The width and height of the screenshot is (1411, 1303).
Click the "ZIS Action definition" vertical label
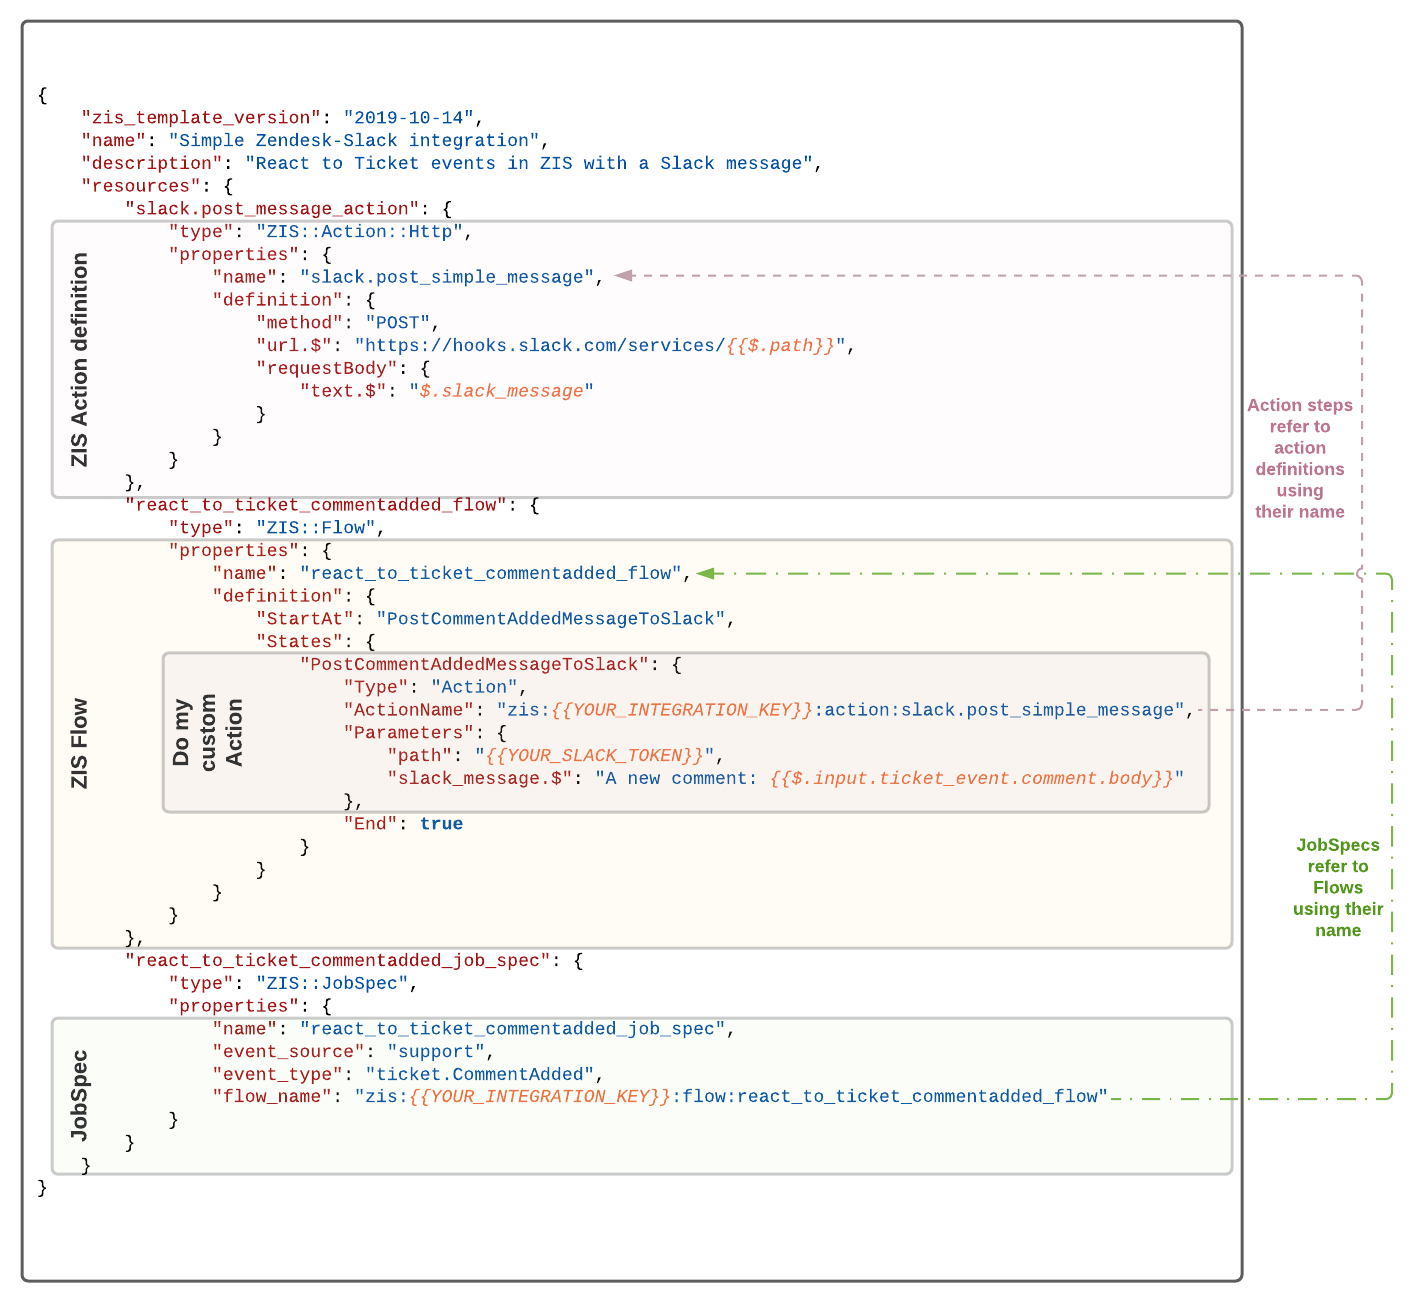pyautogui.click(x=80, y=359)
